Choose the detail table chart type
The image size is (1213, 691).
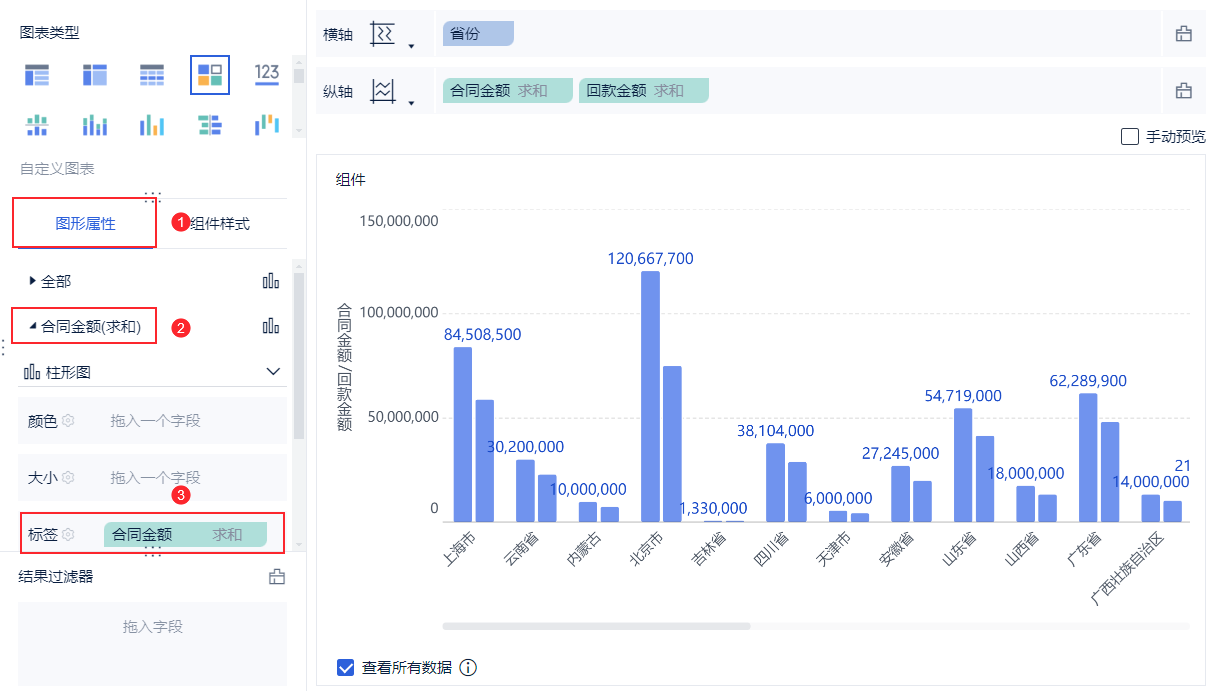(x=152, y=74)
